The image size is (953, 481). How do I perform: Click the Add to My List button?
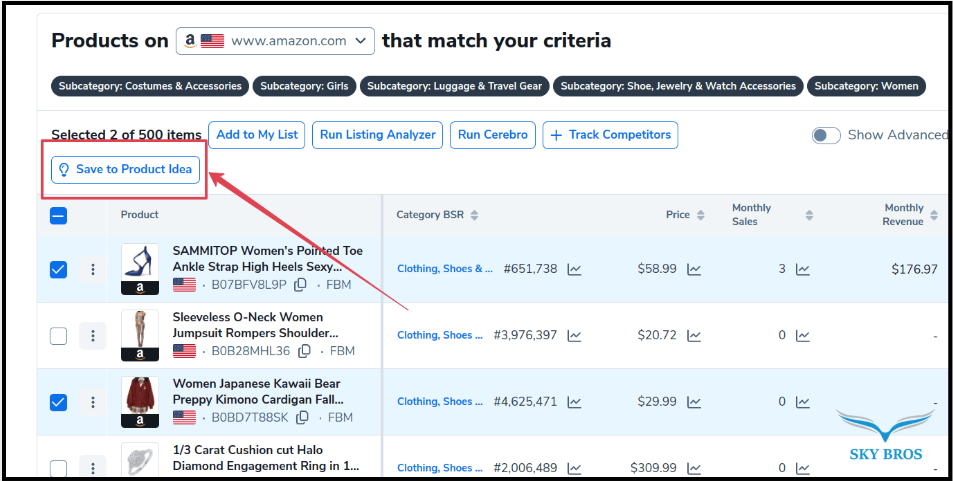pos(257,135)
